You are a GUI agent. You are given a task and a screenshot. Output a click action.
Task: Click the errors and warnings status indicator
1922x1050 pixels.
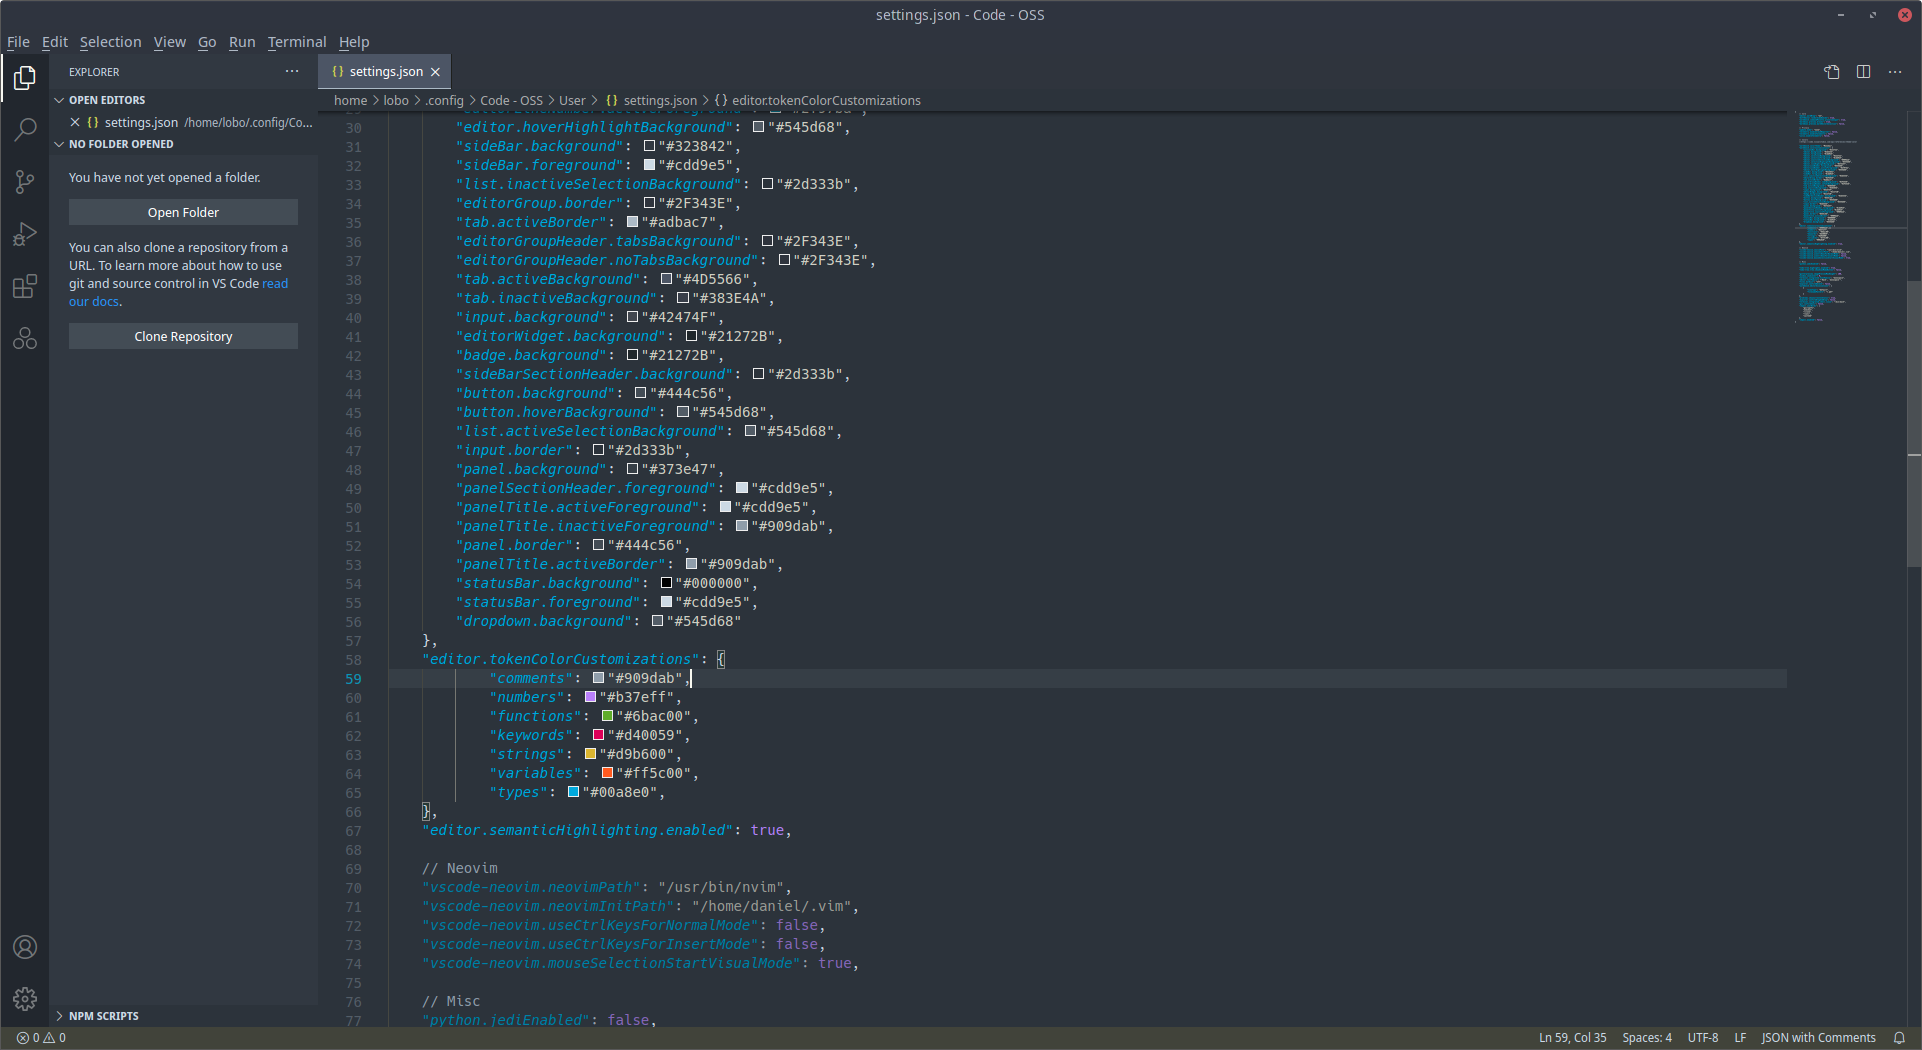pyautogui.click(x=41, y=1038)
